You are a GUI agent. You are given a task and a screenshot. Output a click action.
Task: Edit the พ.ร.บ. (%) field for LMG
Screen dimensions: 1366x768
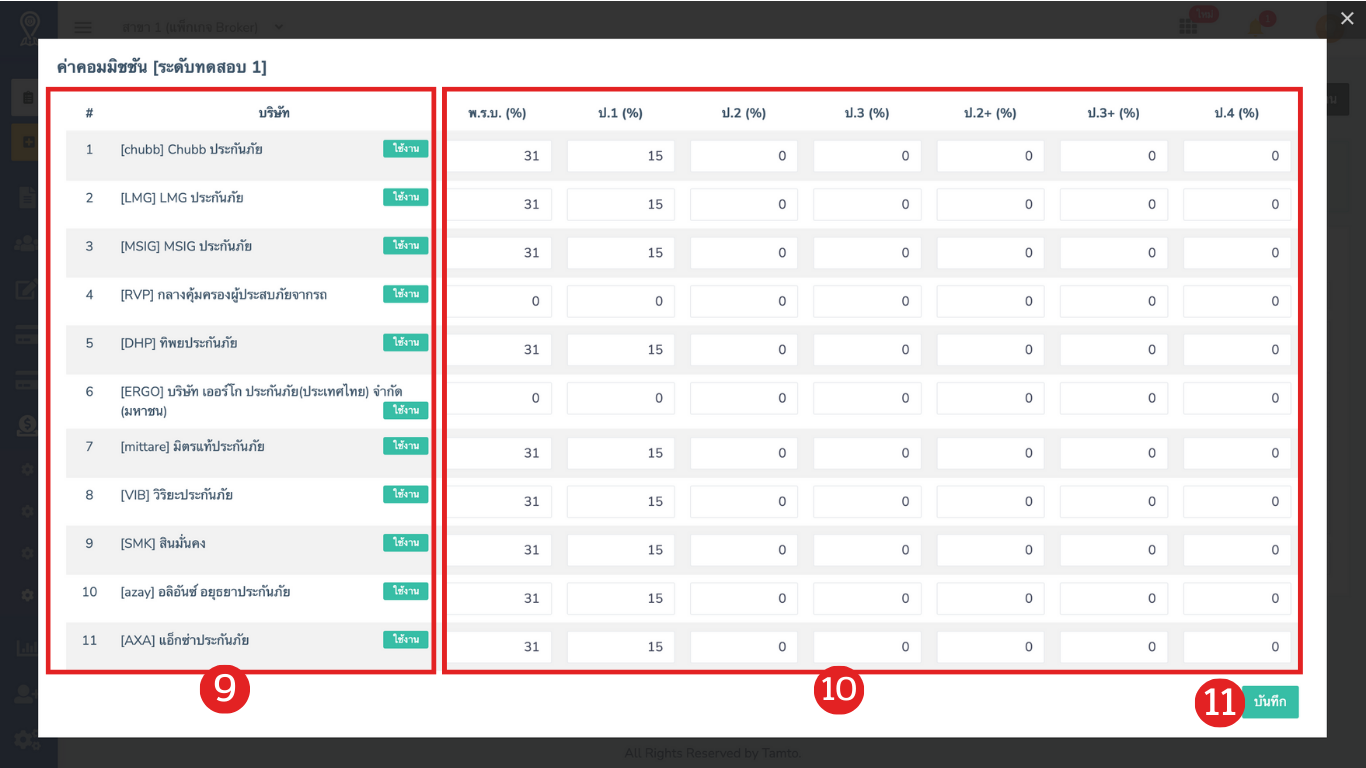(x=499, y=204)
